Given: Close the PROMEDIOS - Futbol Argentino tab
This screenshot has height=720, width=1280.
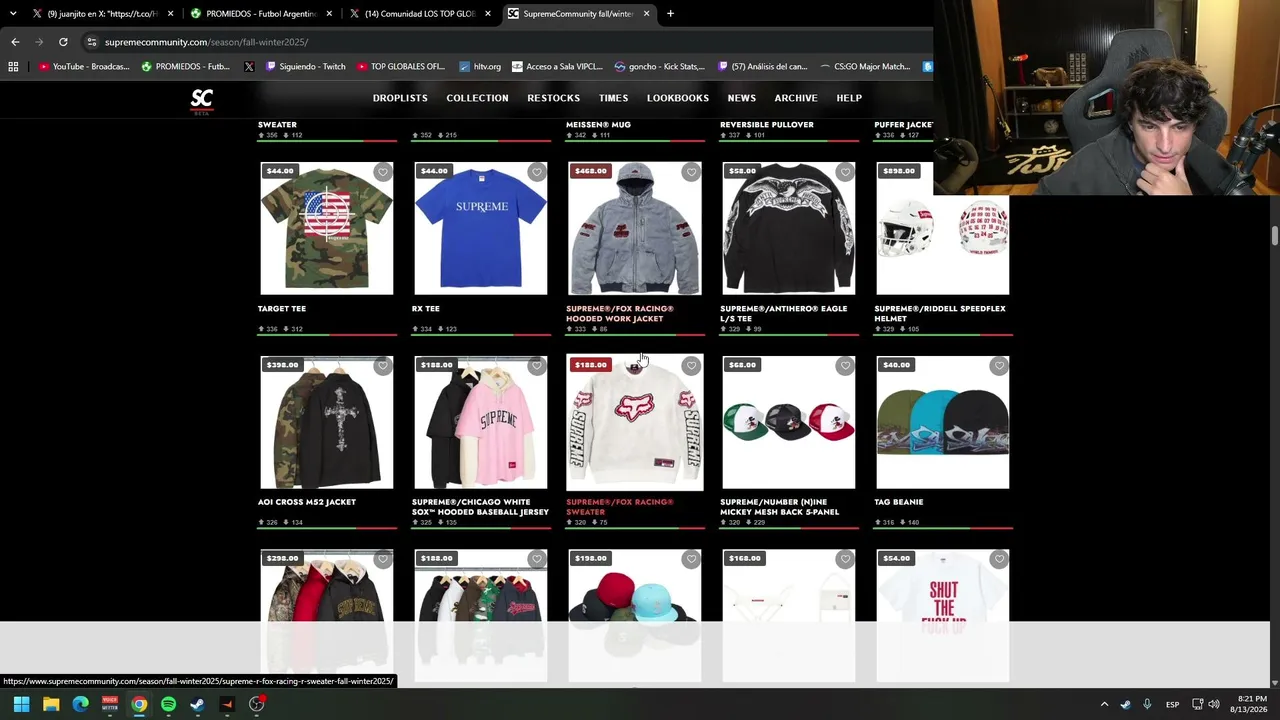Looking at the screenshot, I should (x=329, y=14).
